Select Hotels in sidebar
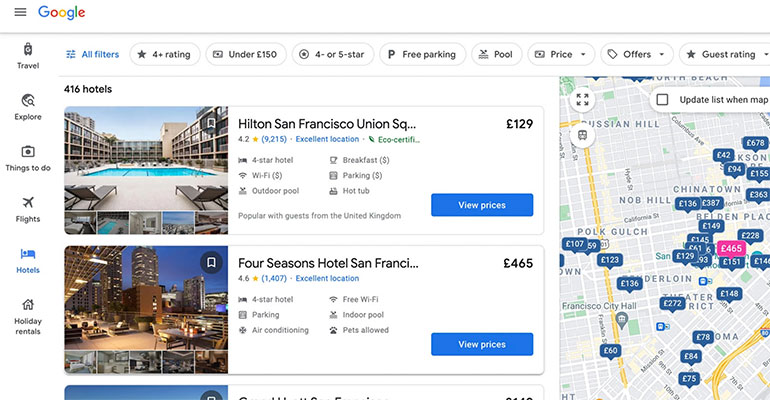770x400 pixels. coord(28,260)
